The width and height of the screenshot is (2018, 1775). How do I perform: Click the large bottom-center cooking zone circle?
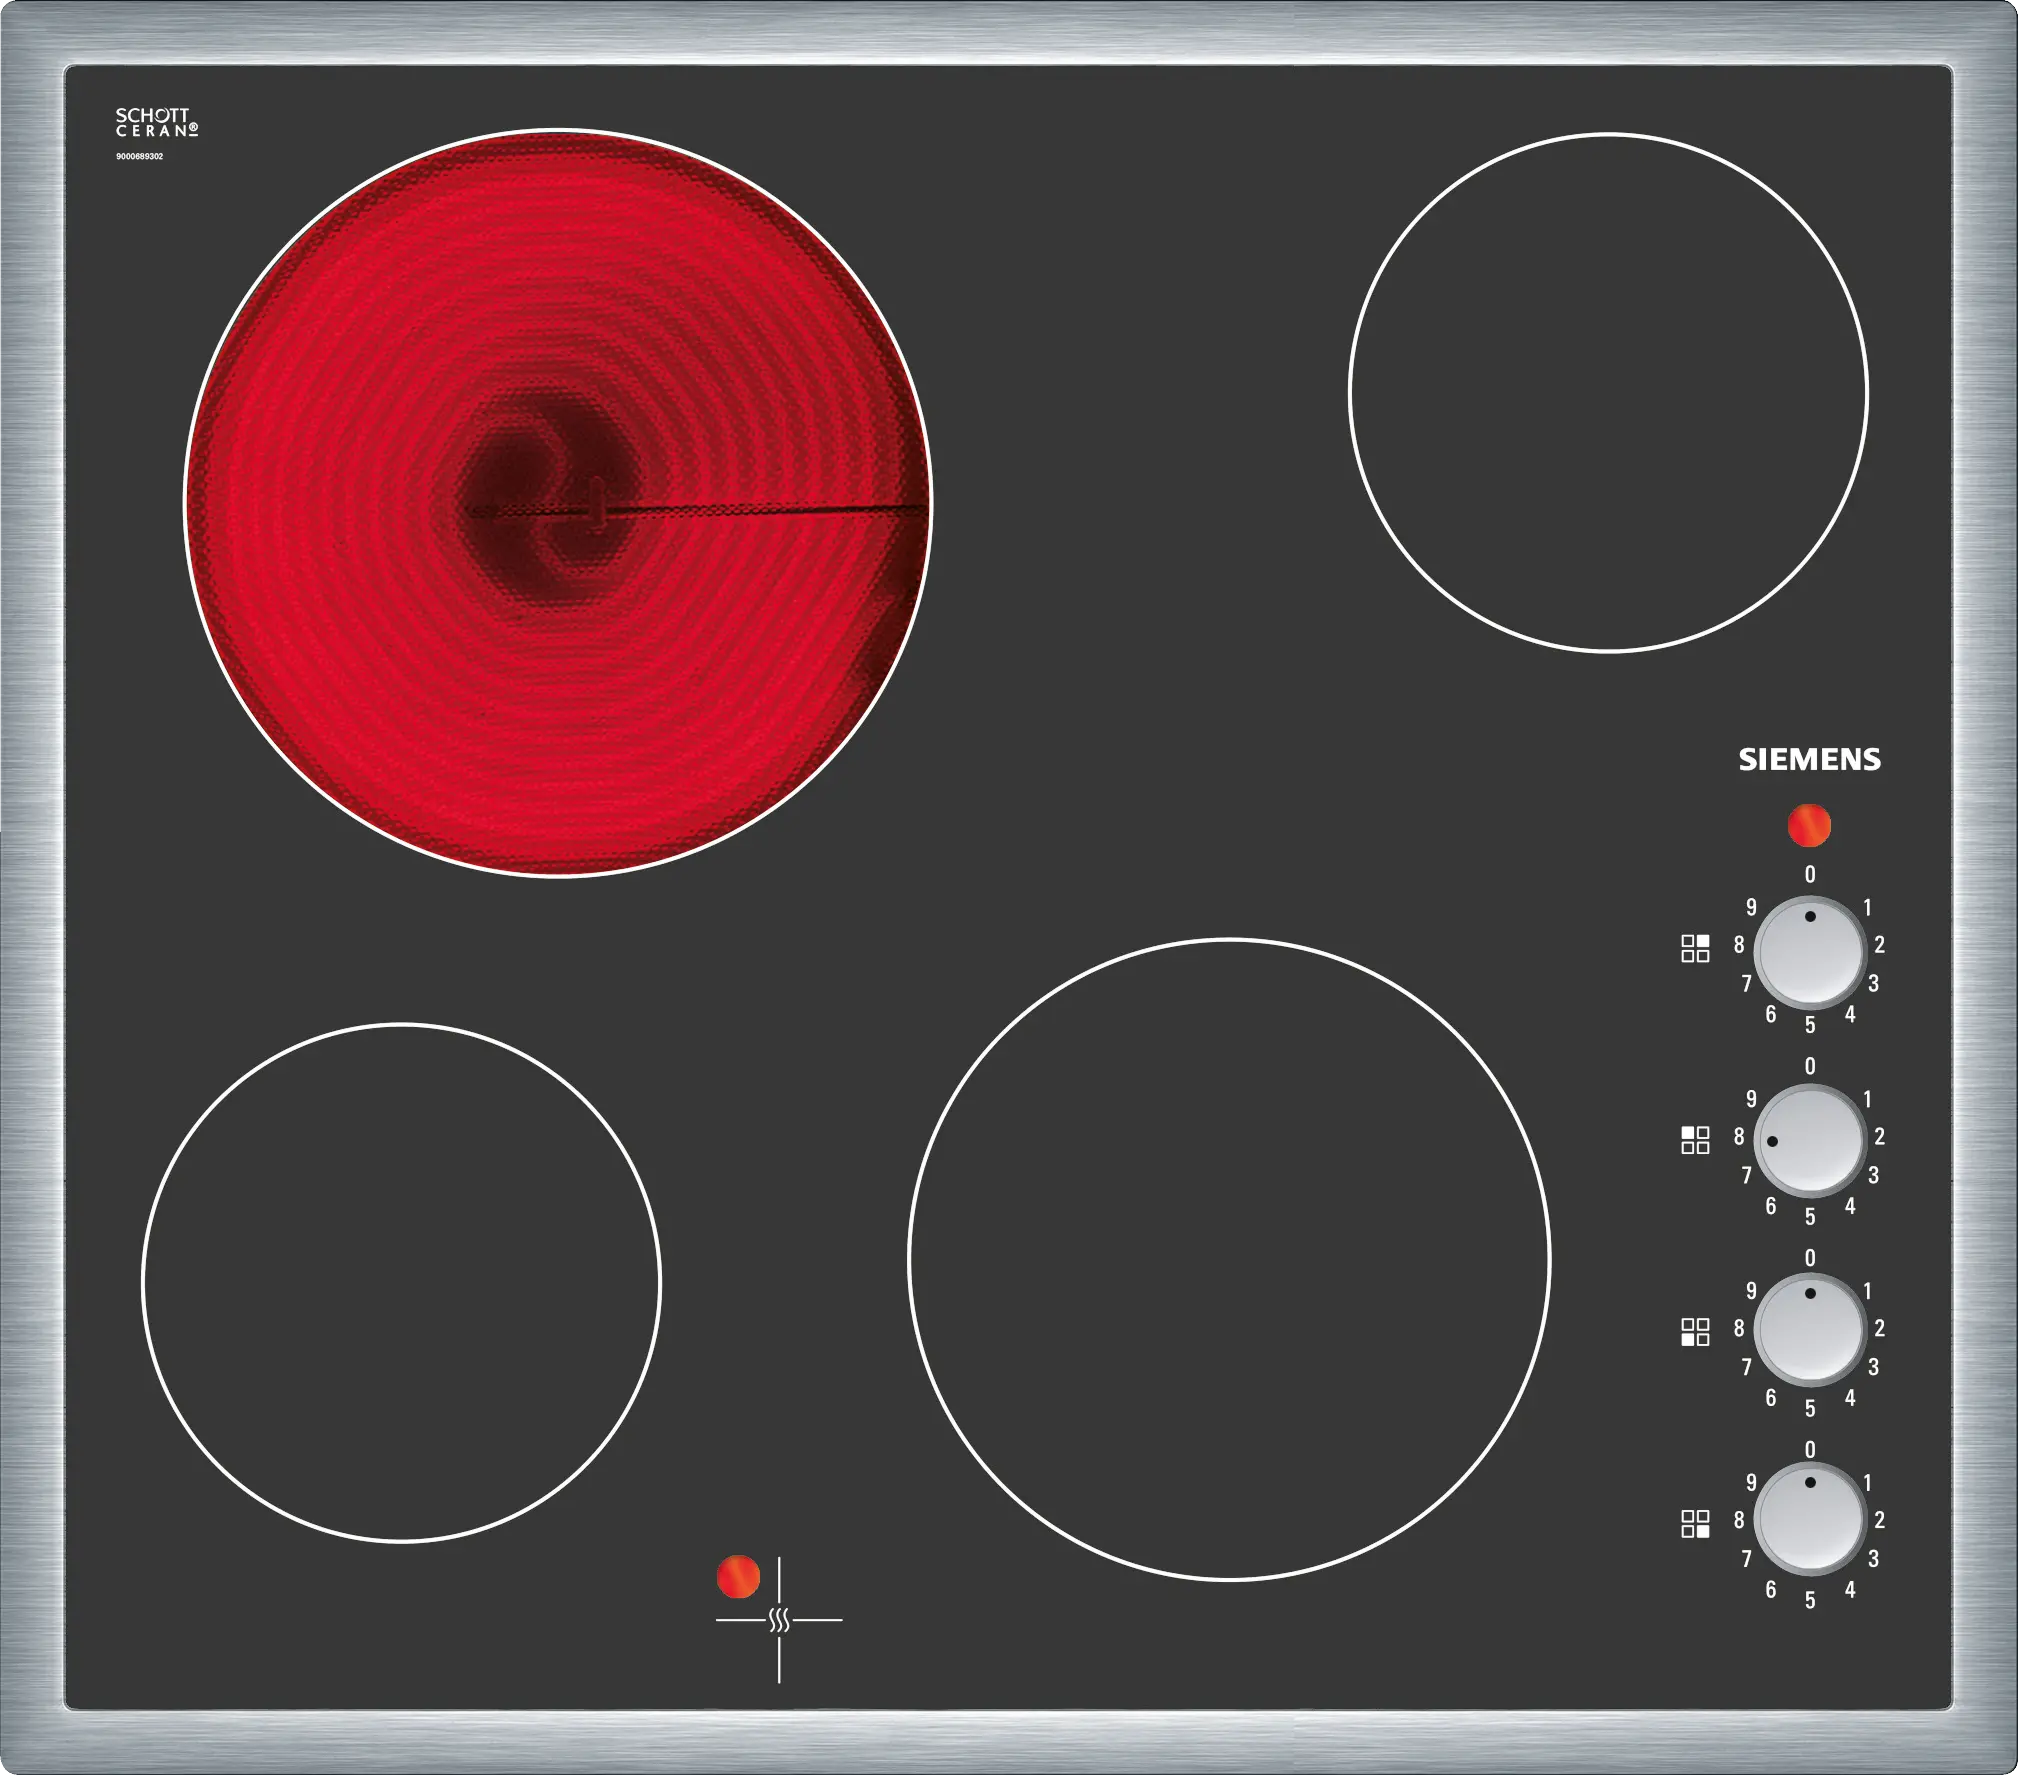click(x=1229, y=1259)
